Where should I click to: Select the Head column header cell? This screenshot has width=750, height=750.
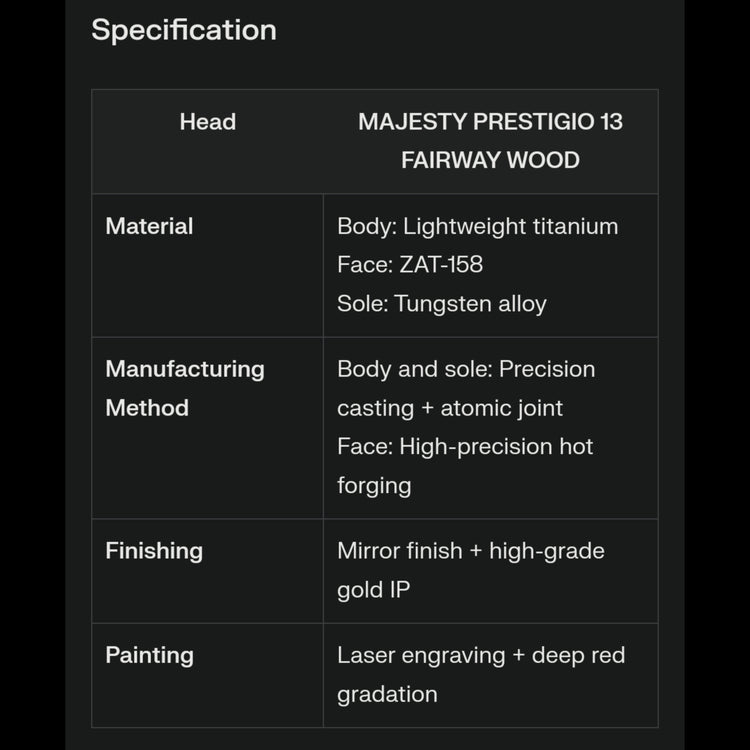(208, 122)
